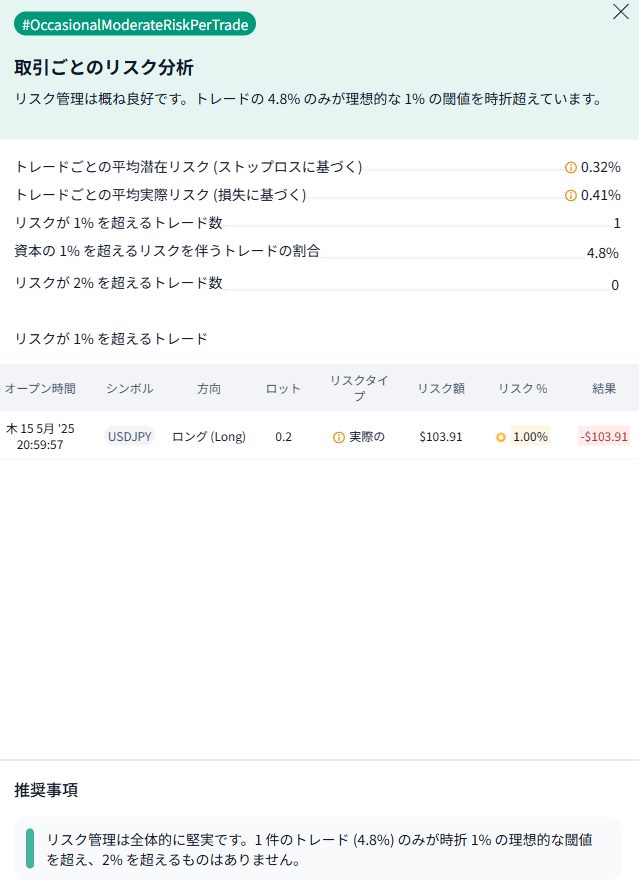Select the USDJPY symbol badge
This screenshot has height=883, width=639.
(x=130, y=436)
